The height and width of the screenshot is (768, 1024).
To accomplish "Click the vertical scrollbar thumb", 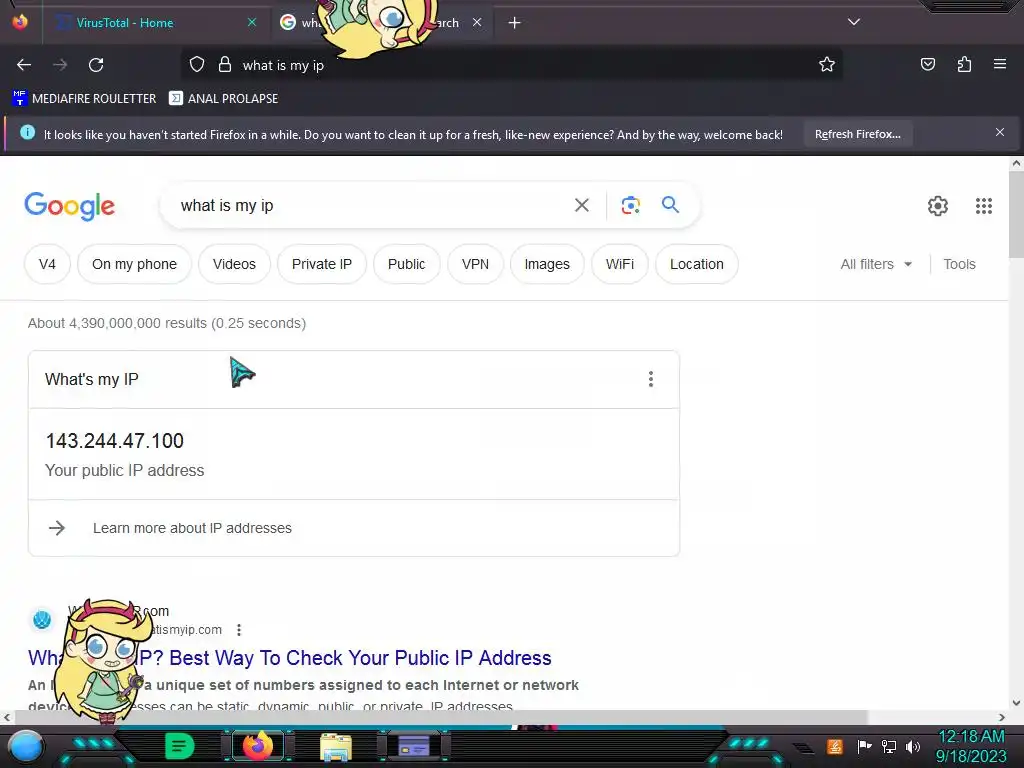I will 1016,214.
